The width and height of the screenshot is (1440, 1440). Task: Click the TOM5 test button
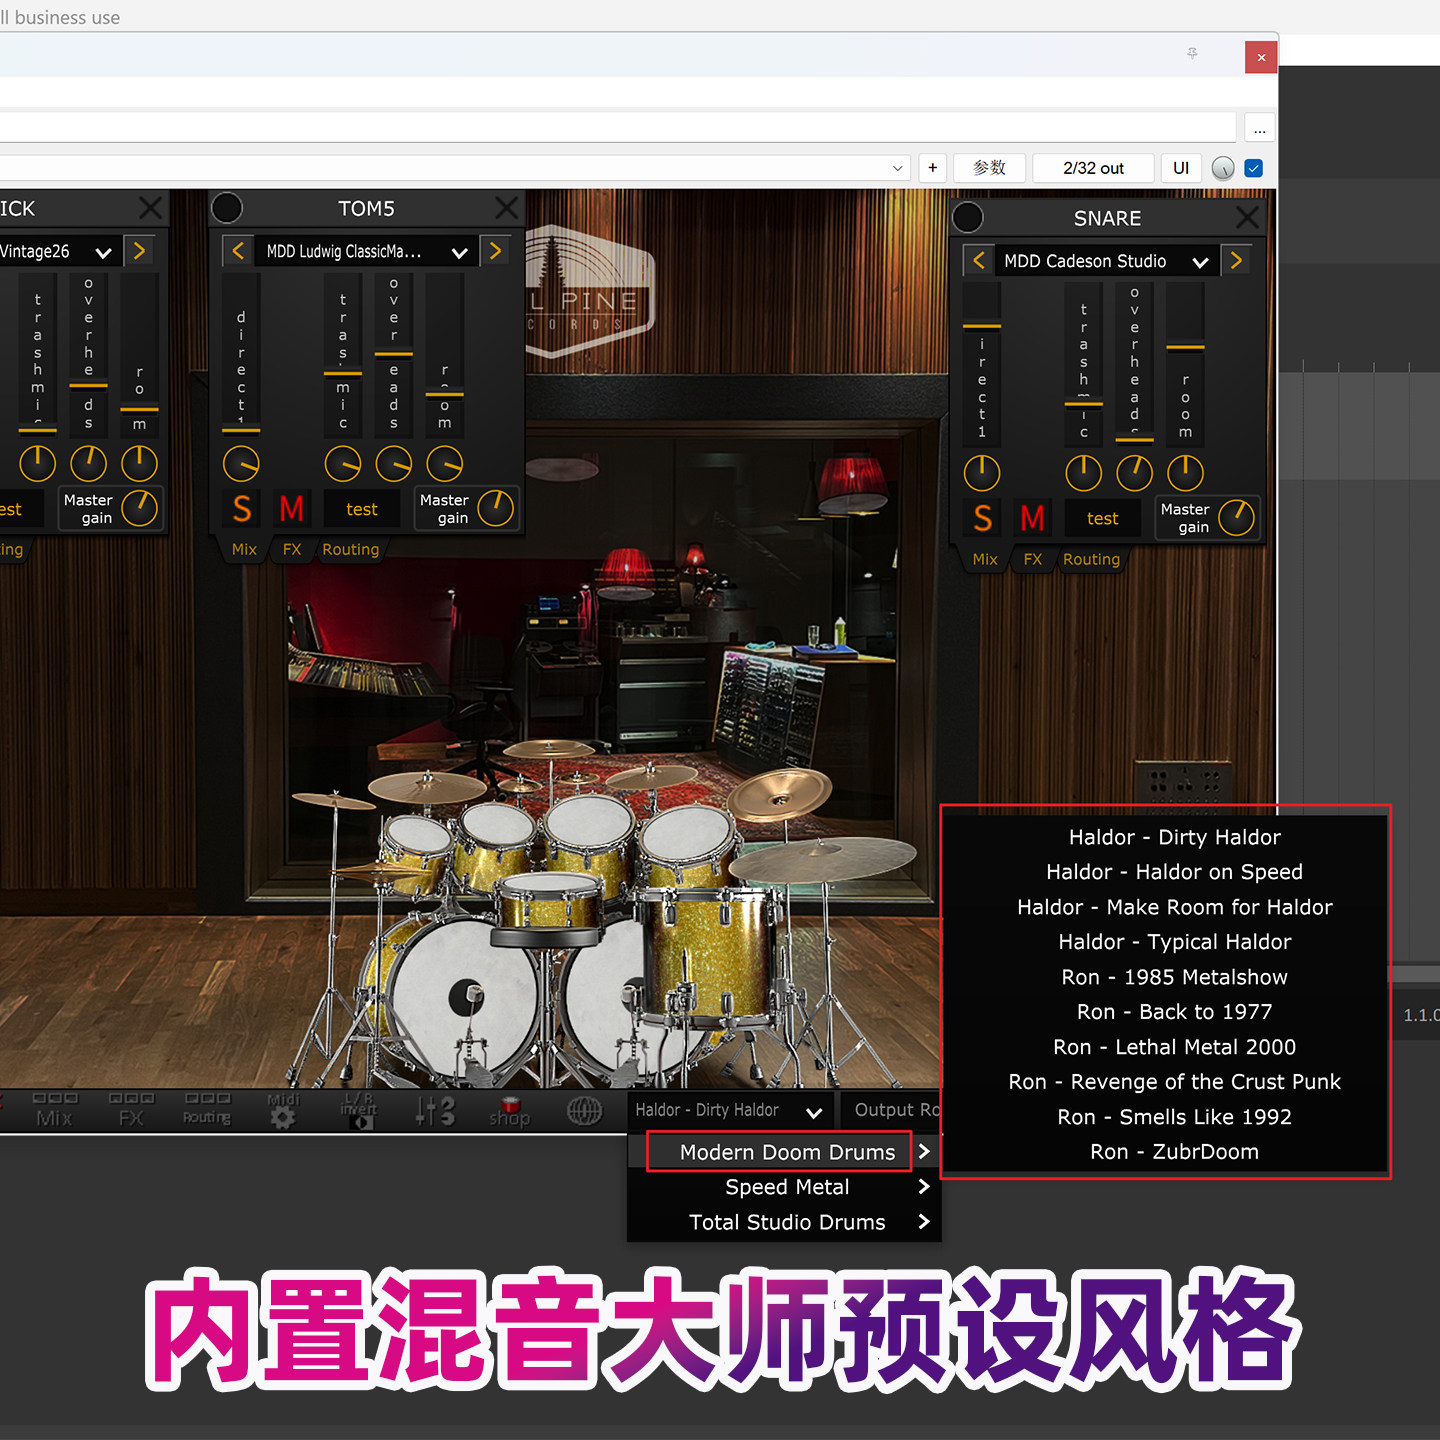click(x=362, y=509)
